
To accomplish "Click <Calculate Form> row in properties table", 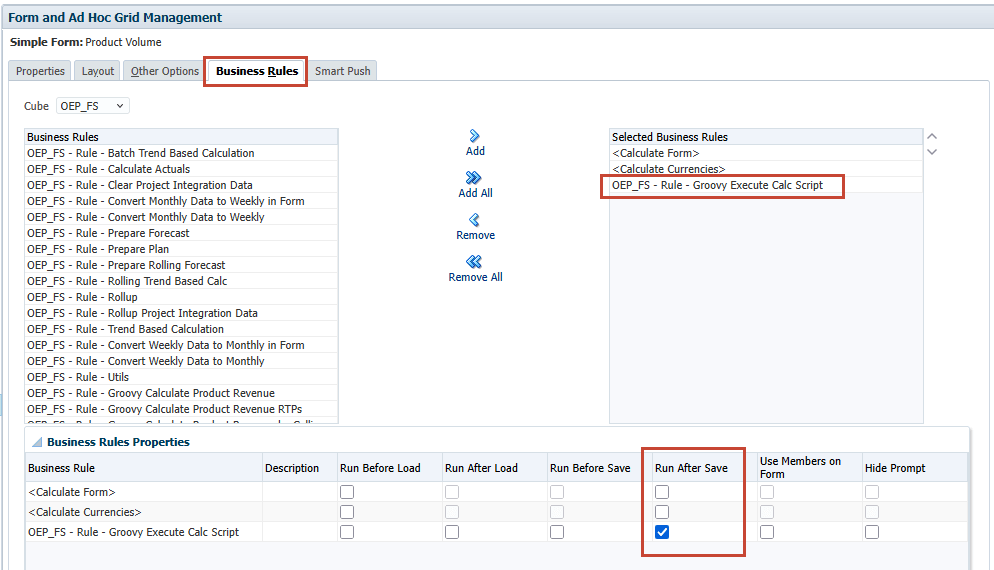I will click(496, 491).
